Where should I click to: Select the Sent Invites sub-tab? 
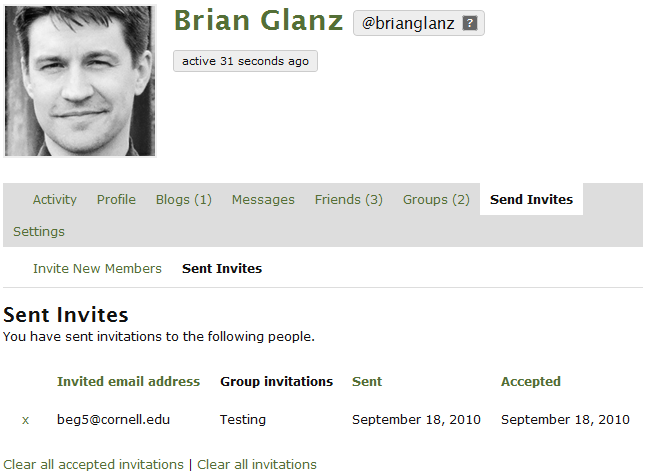[x=222, y=269]
